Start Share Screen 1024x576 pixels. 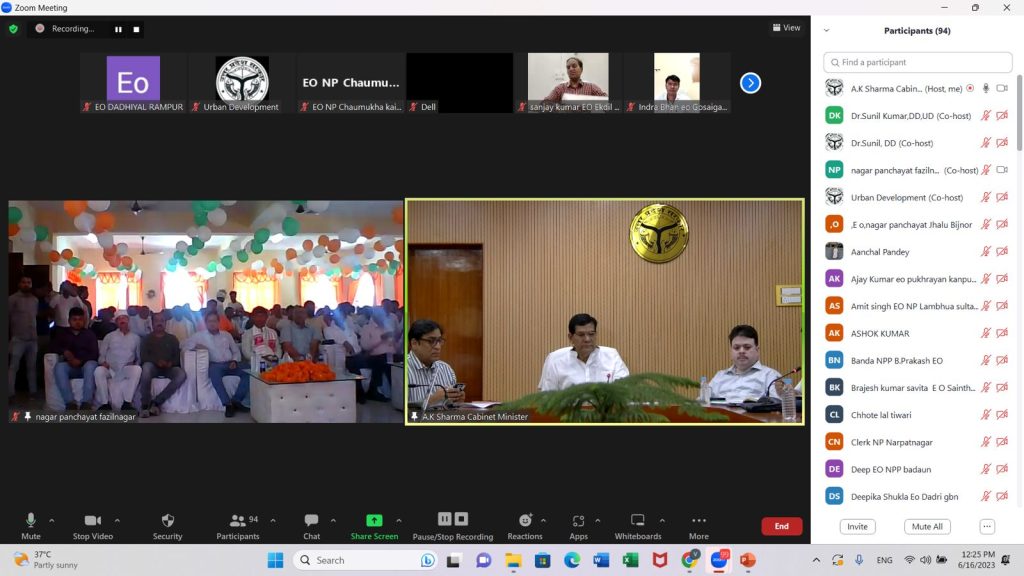[x=374, y=526]
